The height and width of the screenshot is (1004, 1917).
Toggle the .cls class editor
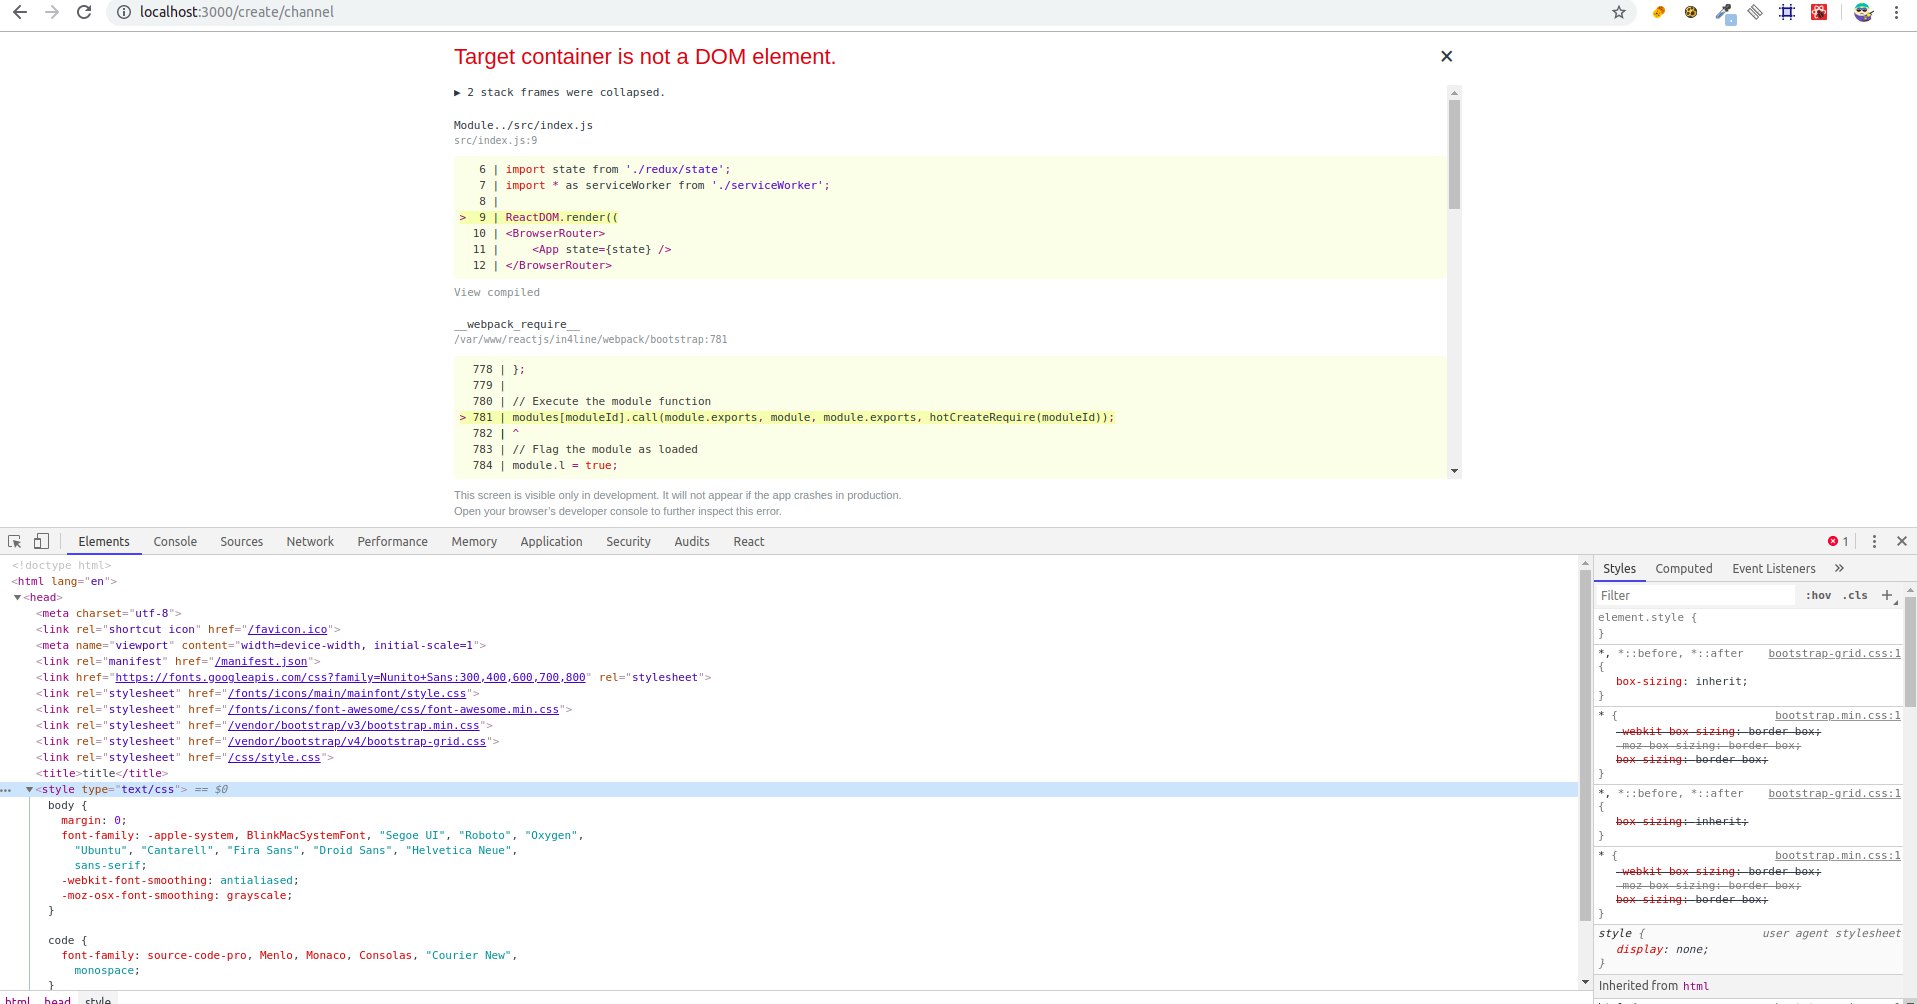pos(1855,595)
